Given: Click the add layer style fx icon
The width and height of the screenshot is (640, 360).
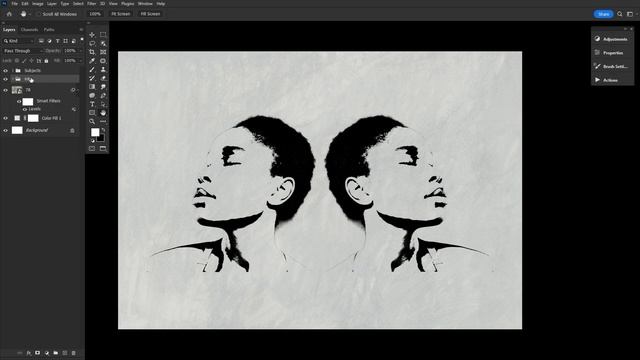Looking at the screenshot, I should pyautogui.click(x=29, y=353).
